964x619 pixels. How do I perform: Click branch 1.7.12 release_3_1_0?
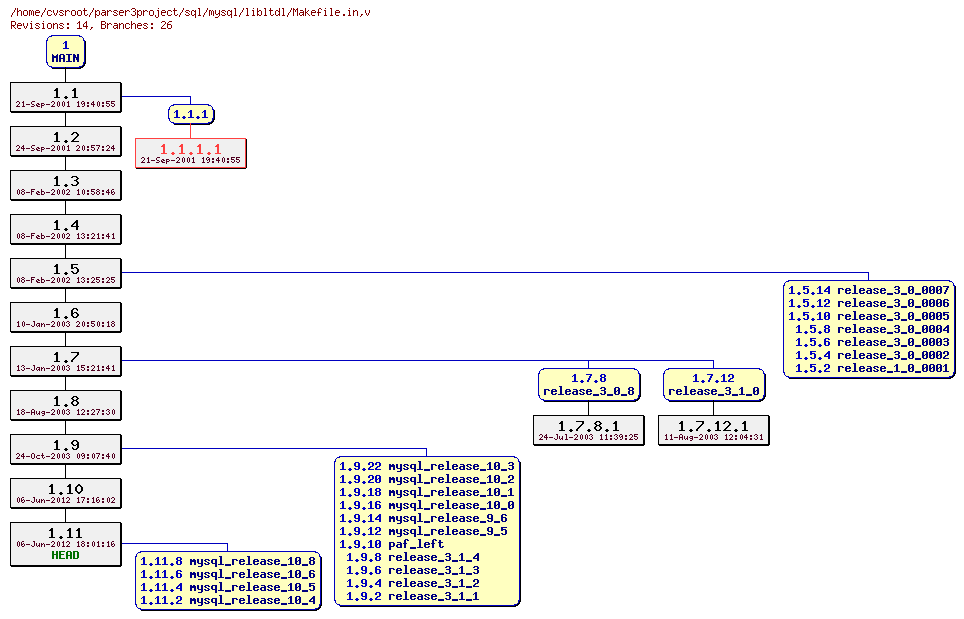tap(714, 385)
